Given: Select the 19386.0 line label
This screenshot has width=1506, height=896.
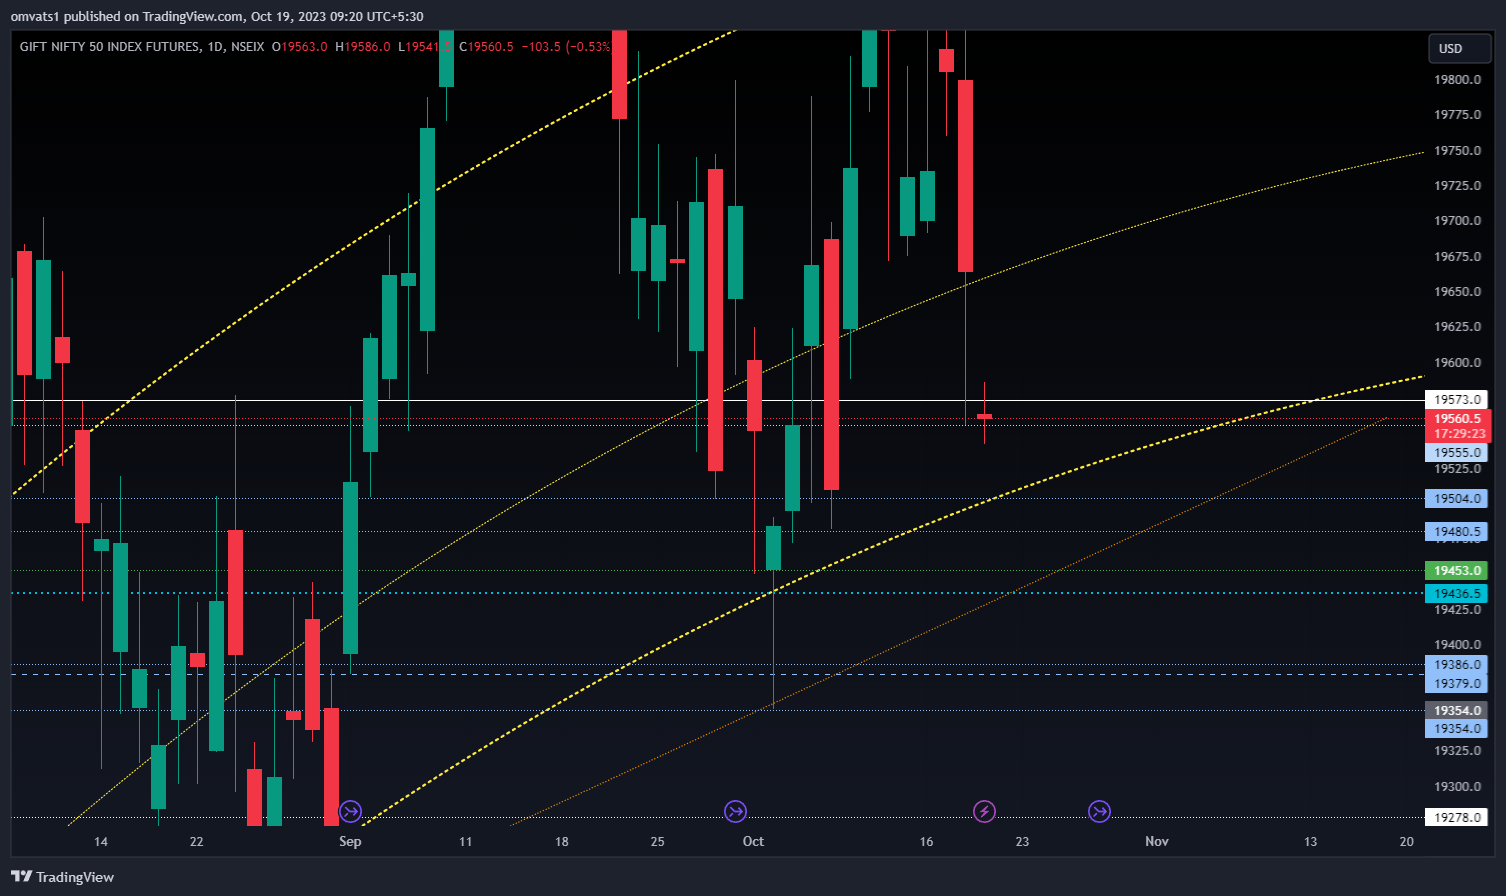Looking at the screenshot, I should pos(1456,665).
